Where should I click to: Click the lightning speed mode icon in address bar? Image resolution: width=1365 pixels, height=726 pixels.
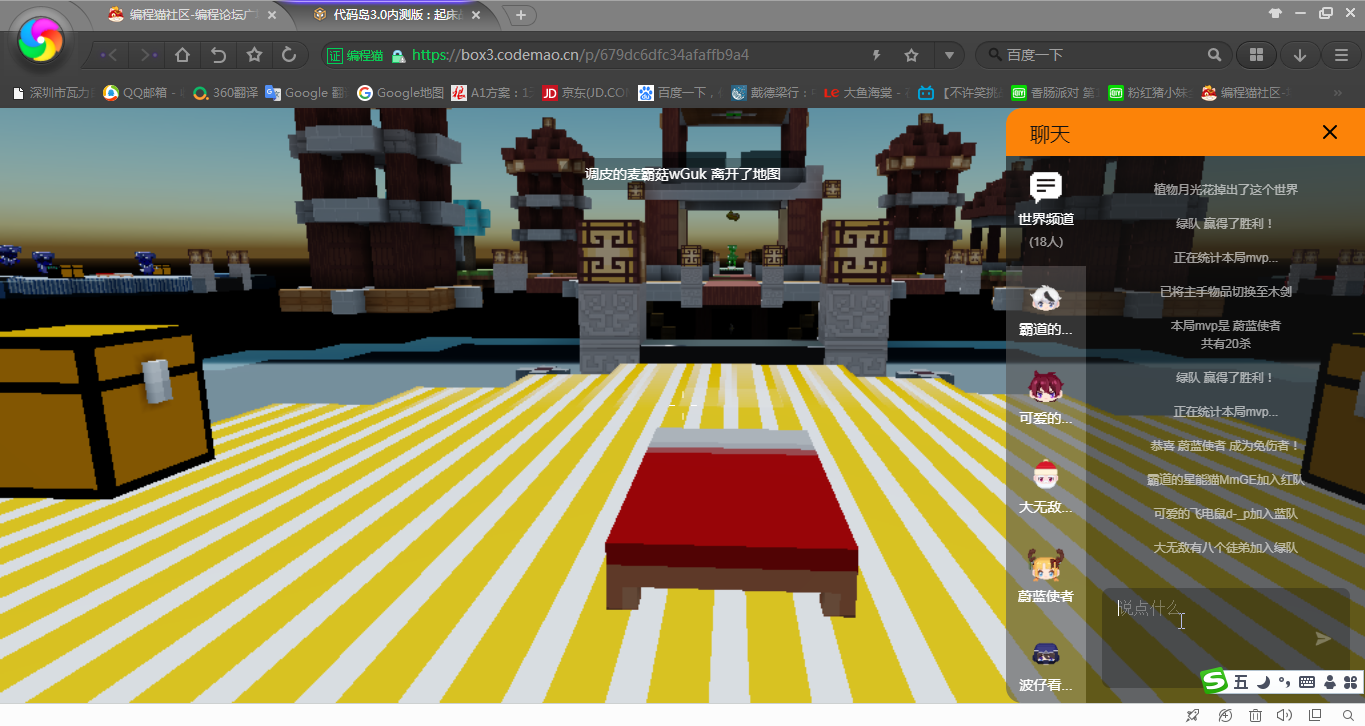[x=877, y=55]
